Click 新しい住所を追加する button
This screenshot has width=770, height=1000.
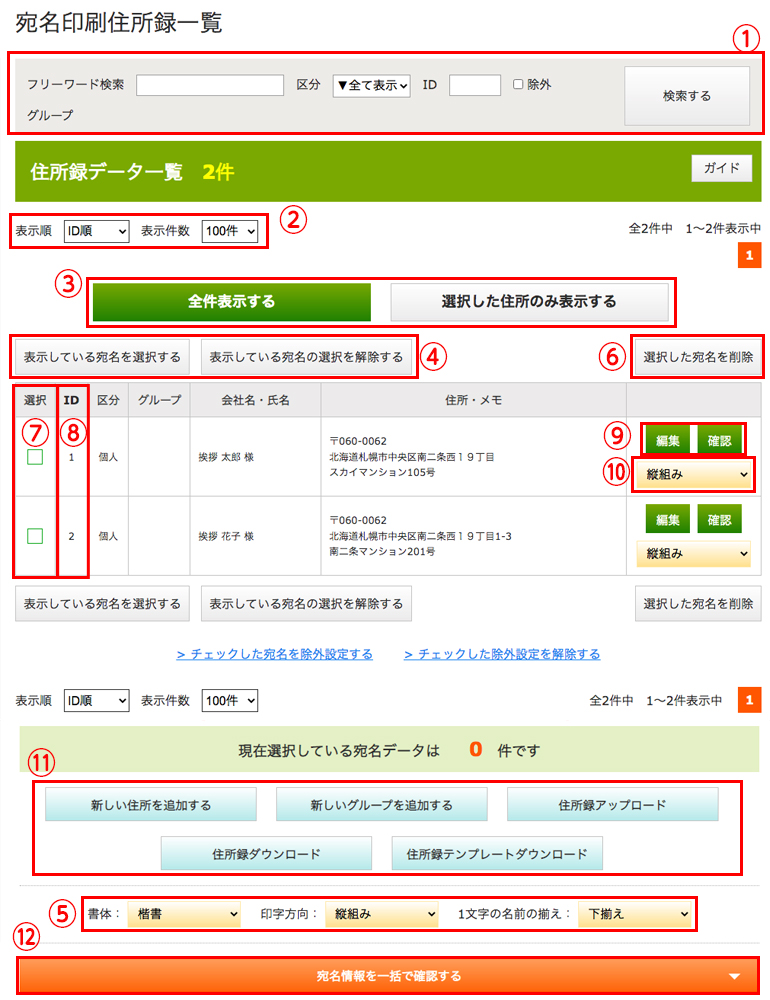click(x=151, y=805)
